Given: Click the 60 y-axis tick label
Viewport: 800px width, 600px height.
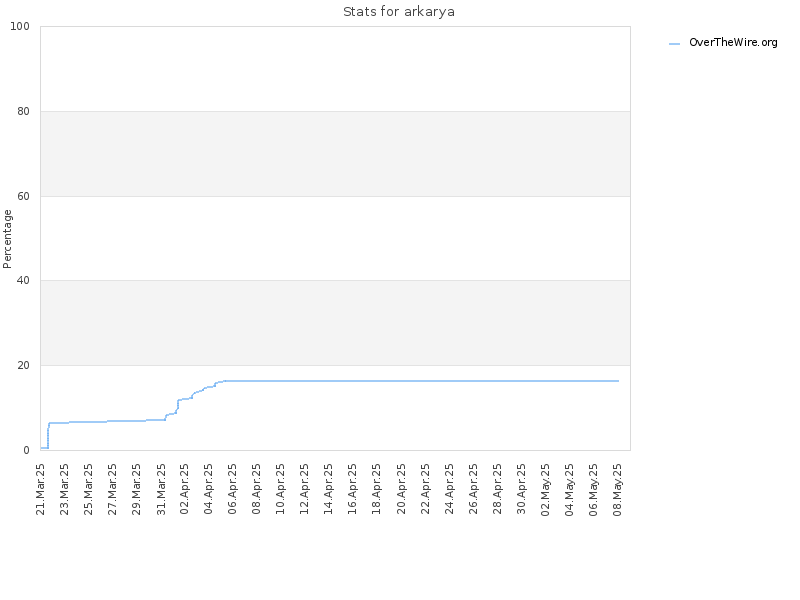Looking at the screenshot, I should point(23,196).
